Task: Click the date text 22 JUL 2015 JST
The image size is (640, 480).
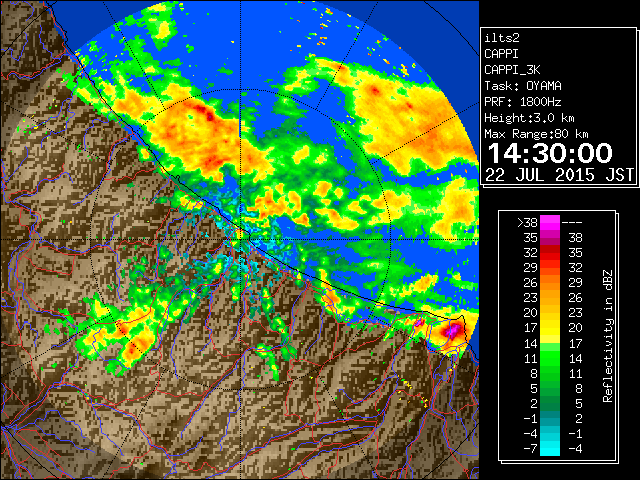Action: coord(559,175)
